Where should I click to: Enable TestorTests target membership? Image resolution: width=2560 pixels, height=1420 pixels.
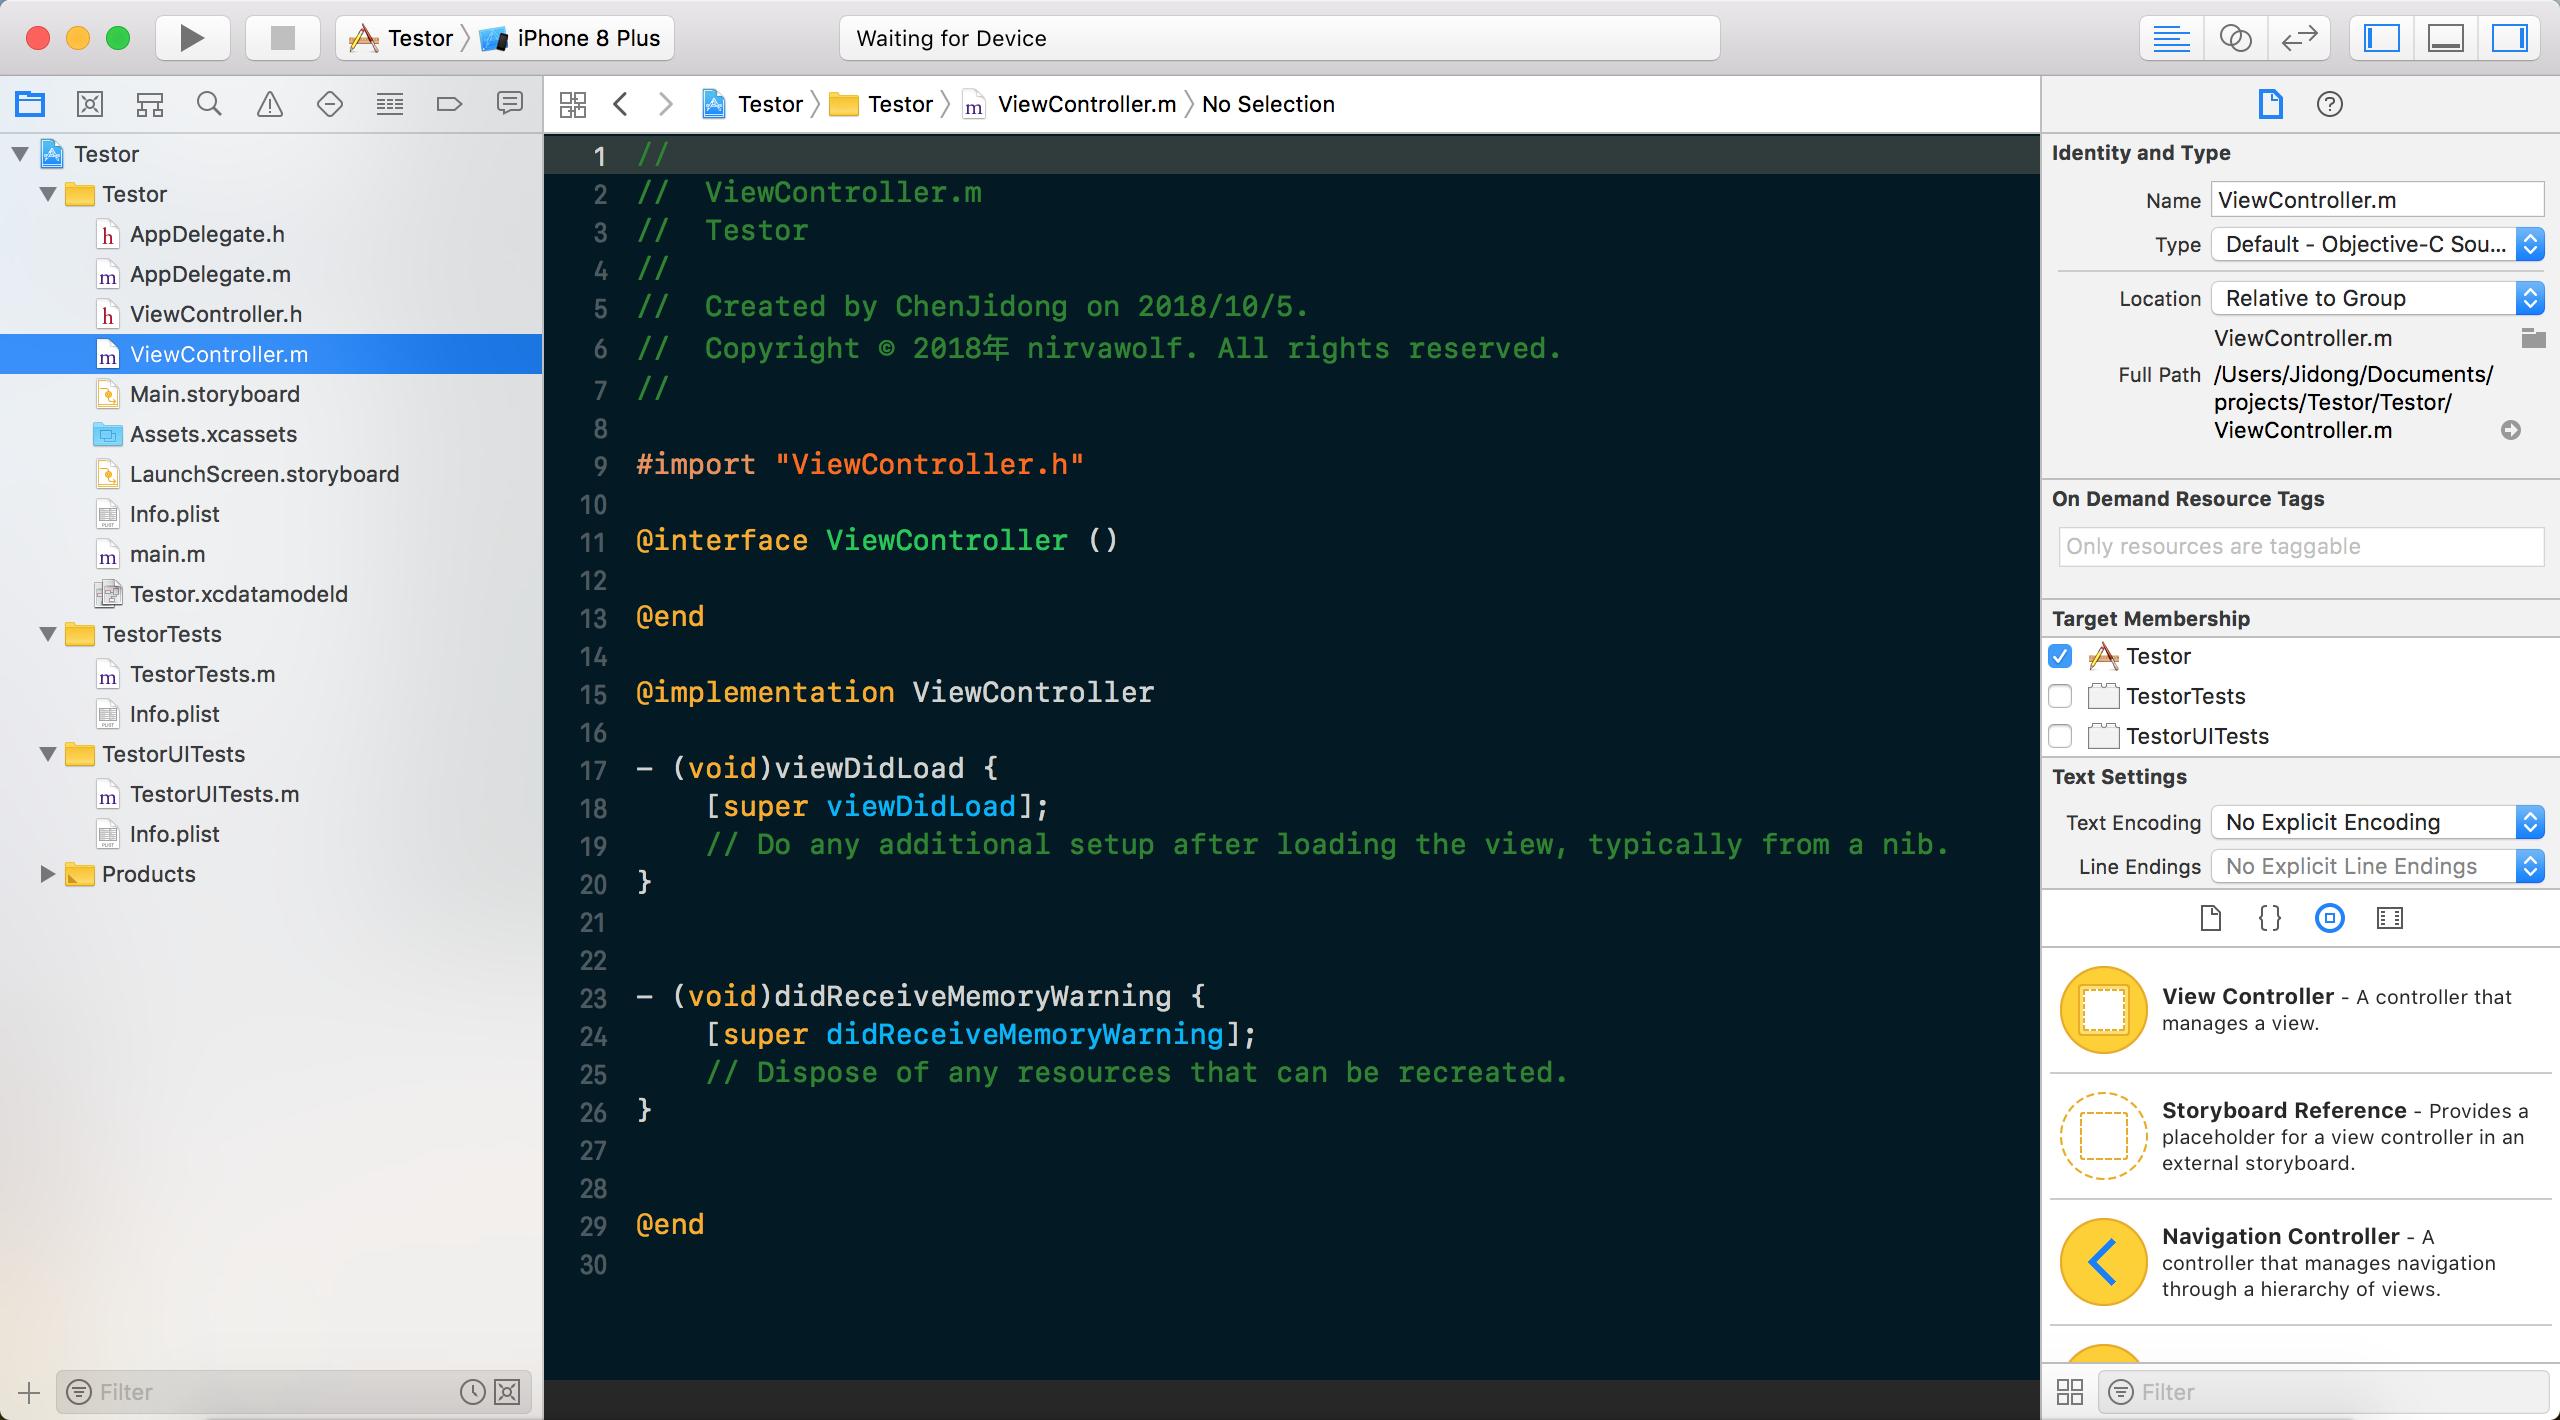(2060, 696)
